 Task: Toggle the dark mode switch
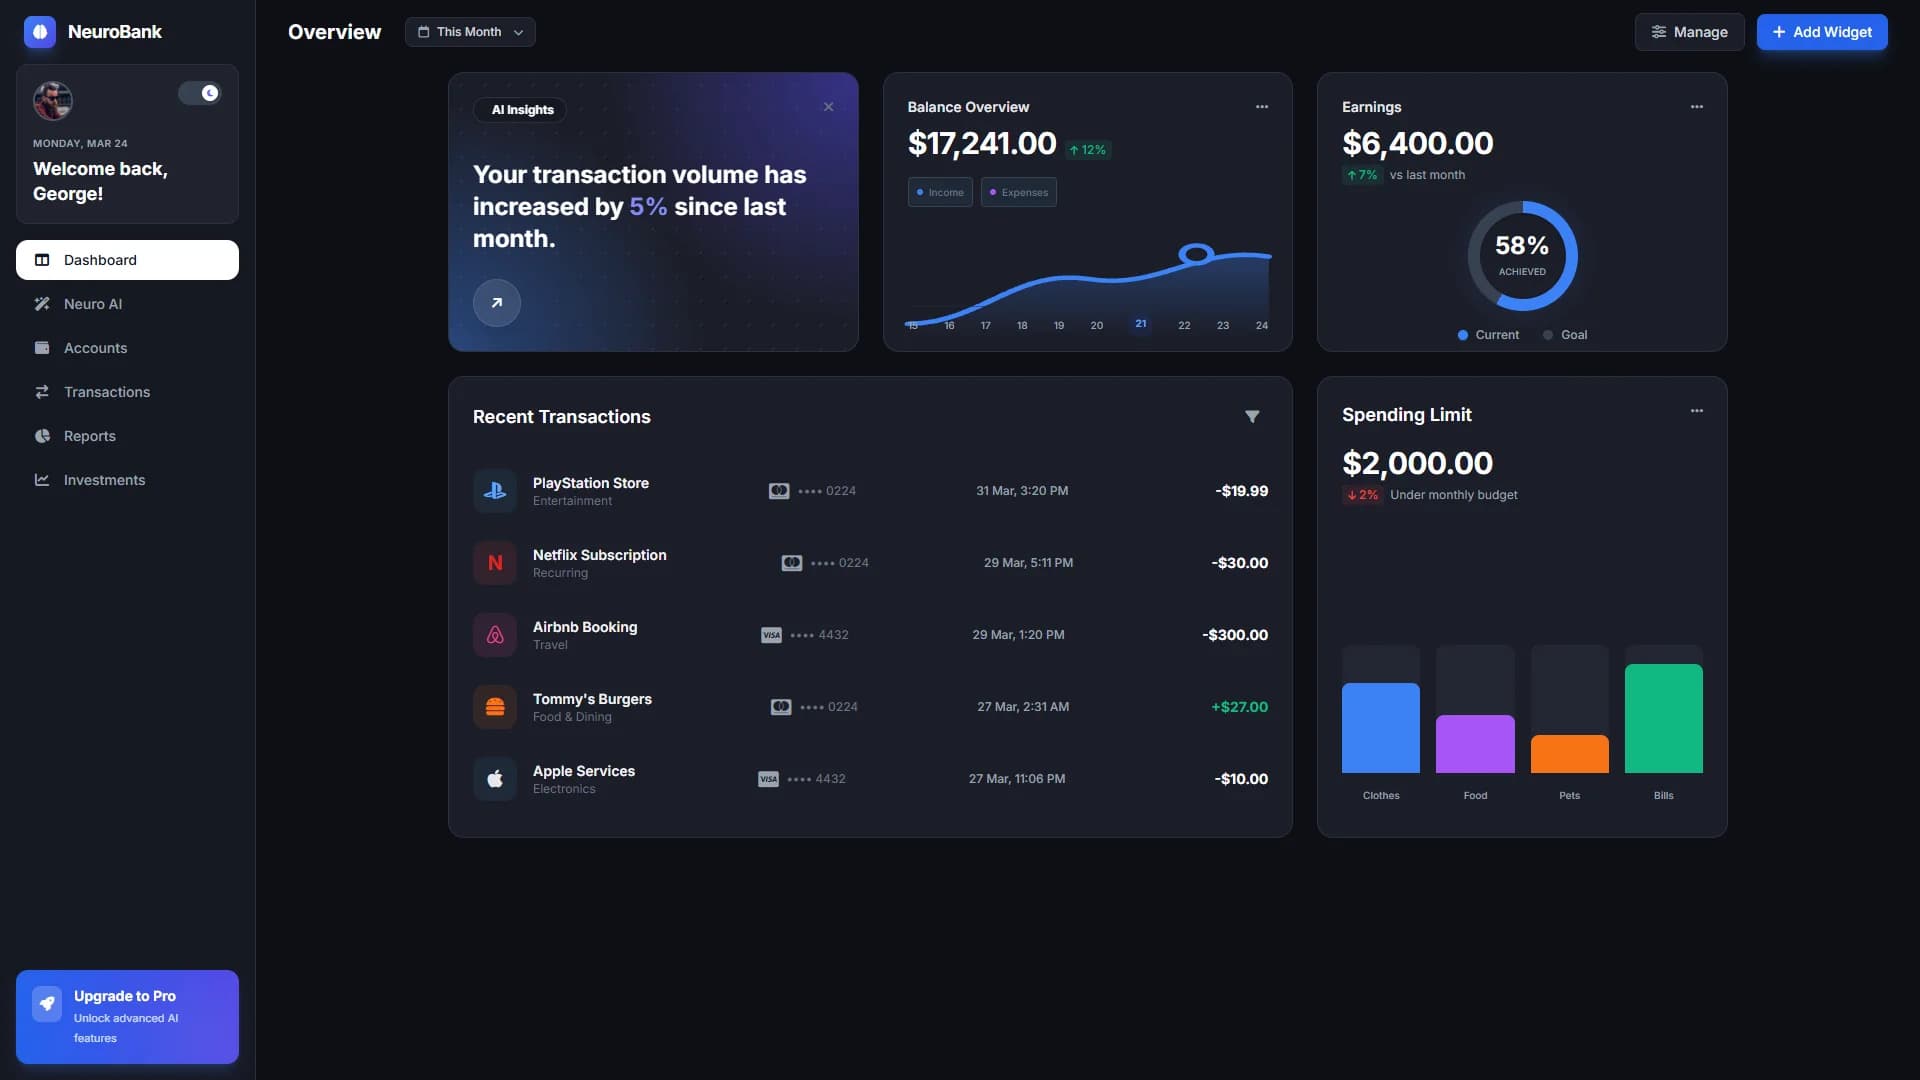coord(199,93)
